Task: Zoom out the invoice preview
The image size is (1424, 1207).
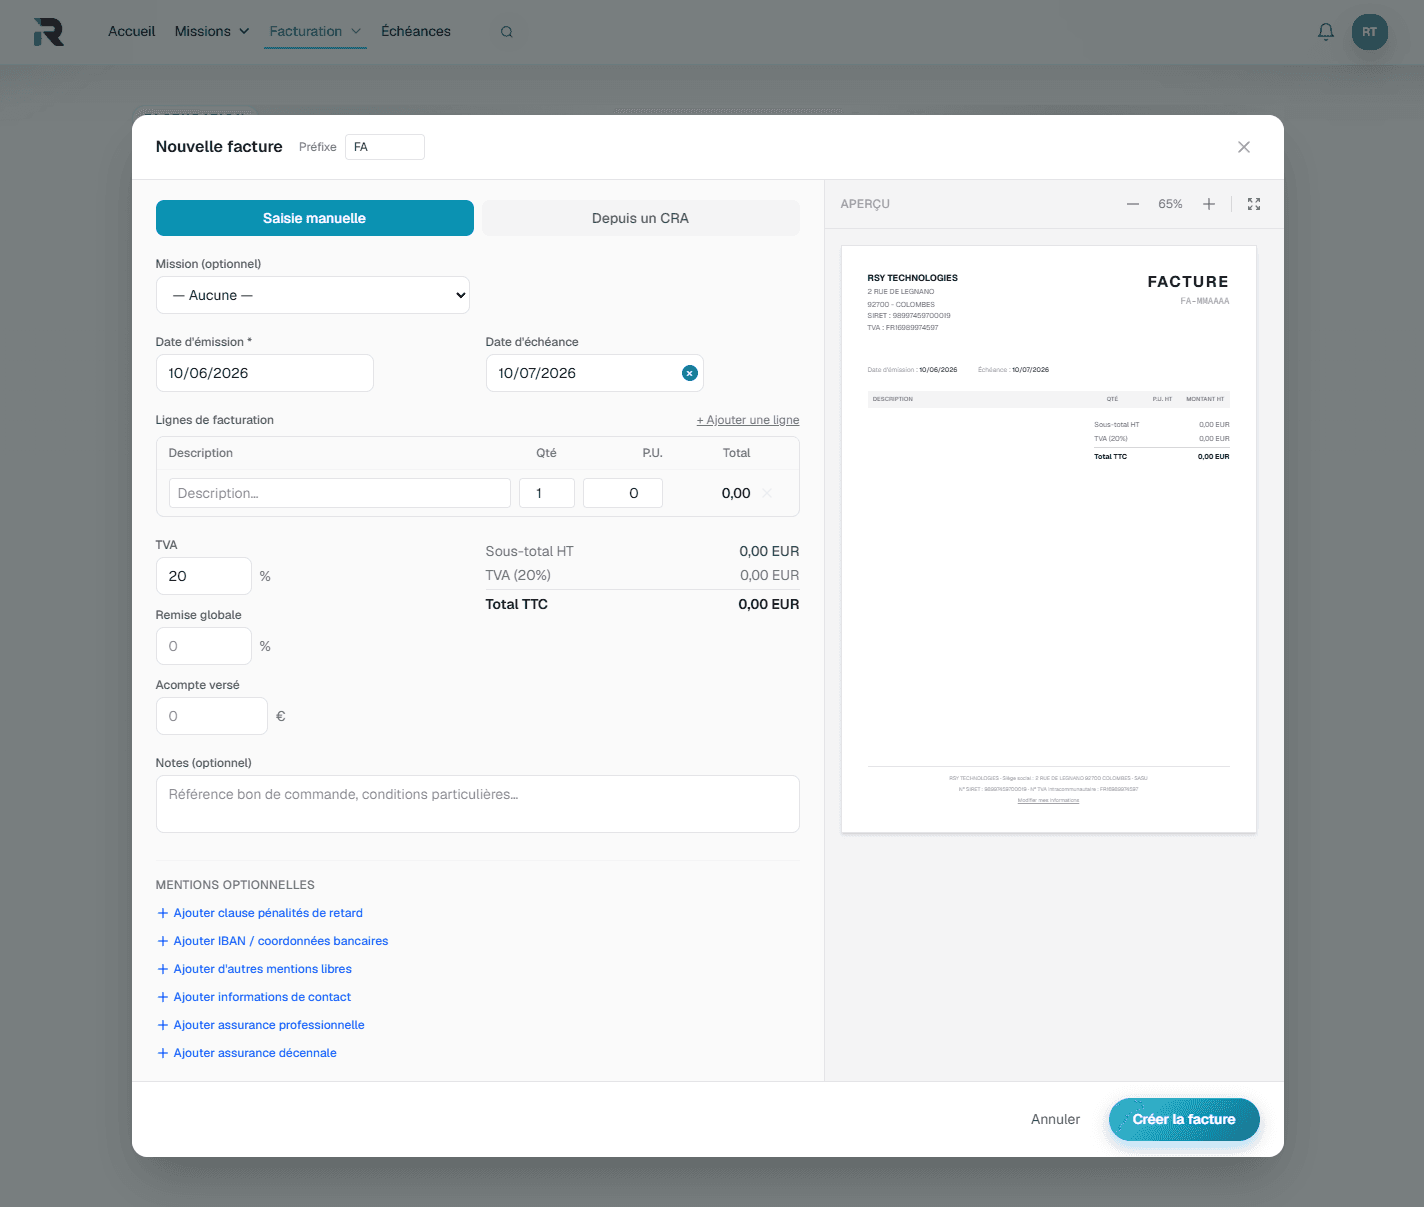Action: 1133,204
